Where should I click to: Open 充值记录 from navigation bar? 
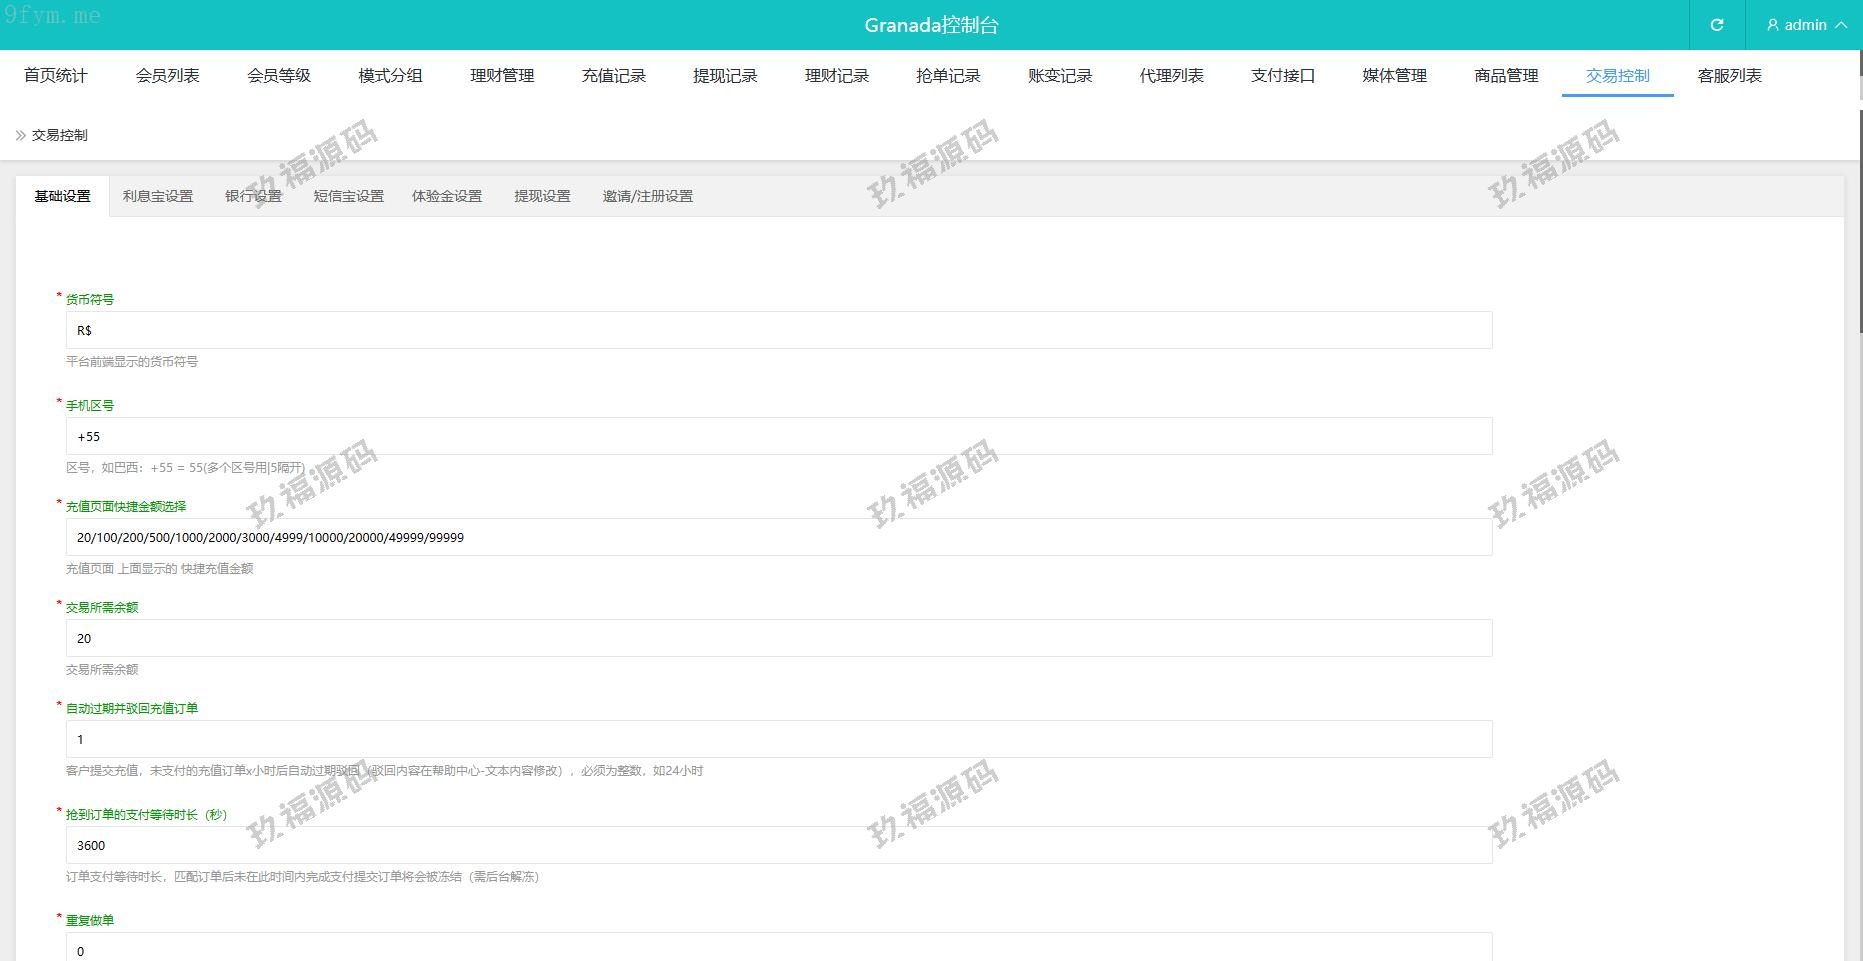(613, 76)
